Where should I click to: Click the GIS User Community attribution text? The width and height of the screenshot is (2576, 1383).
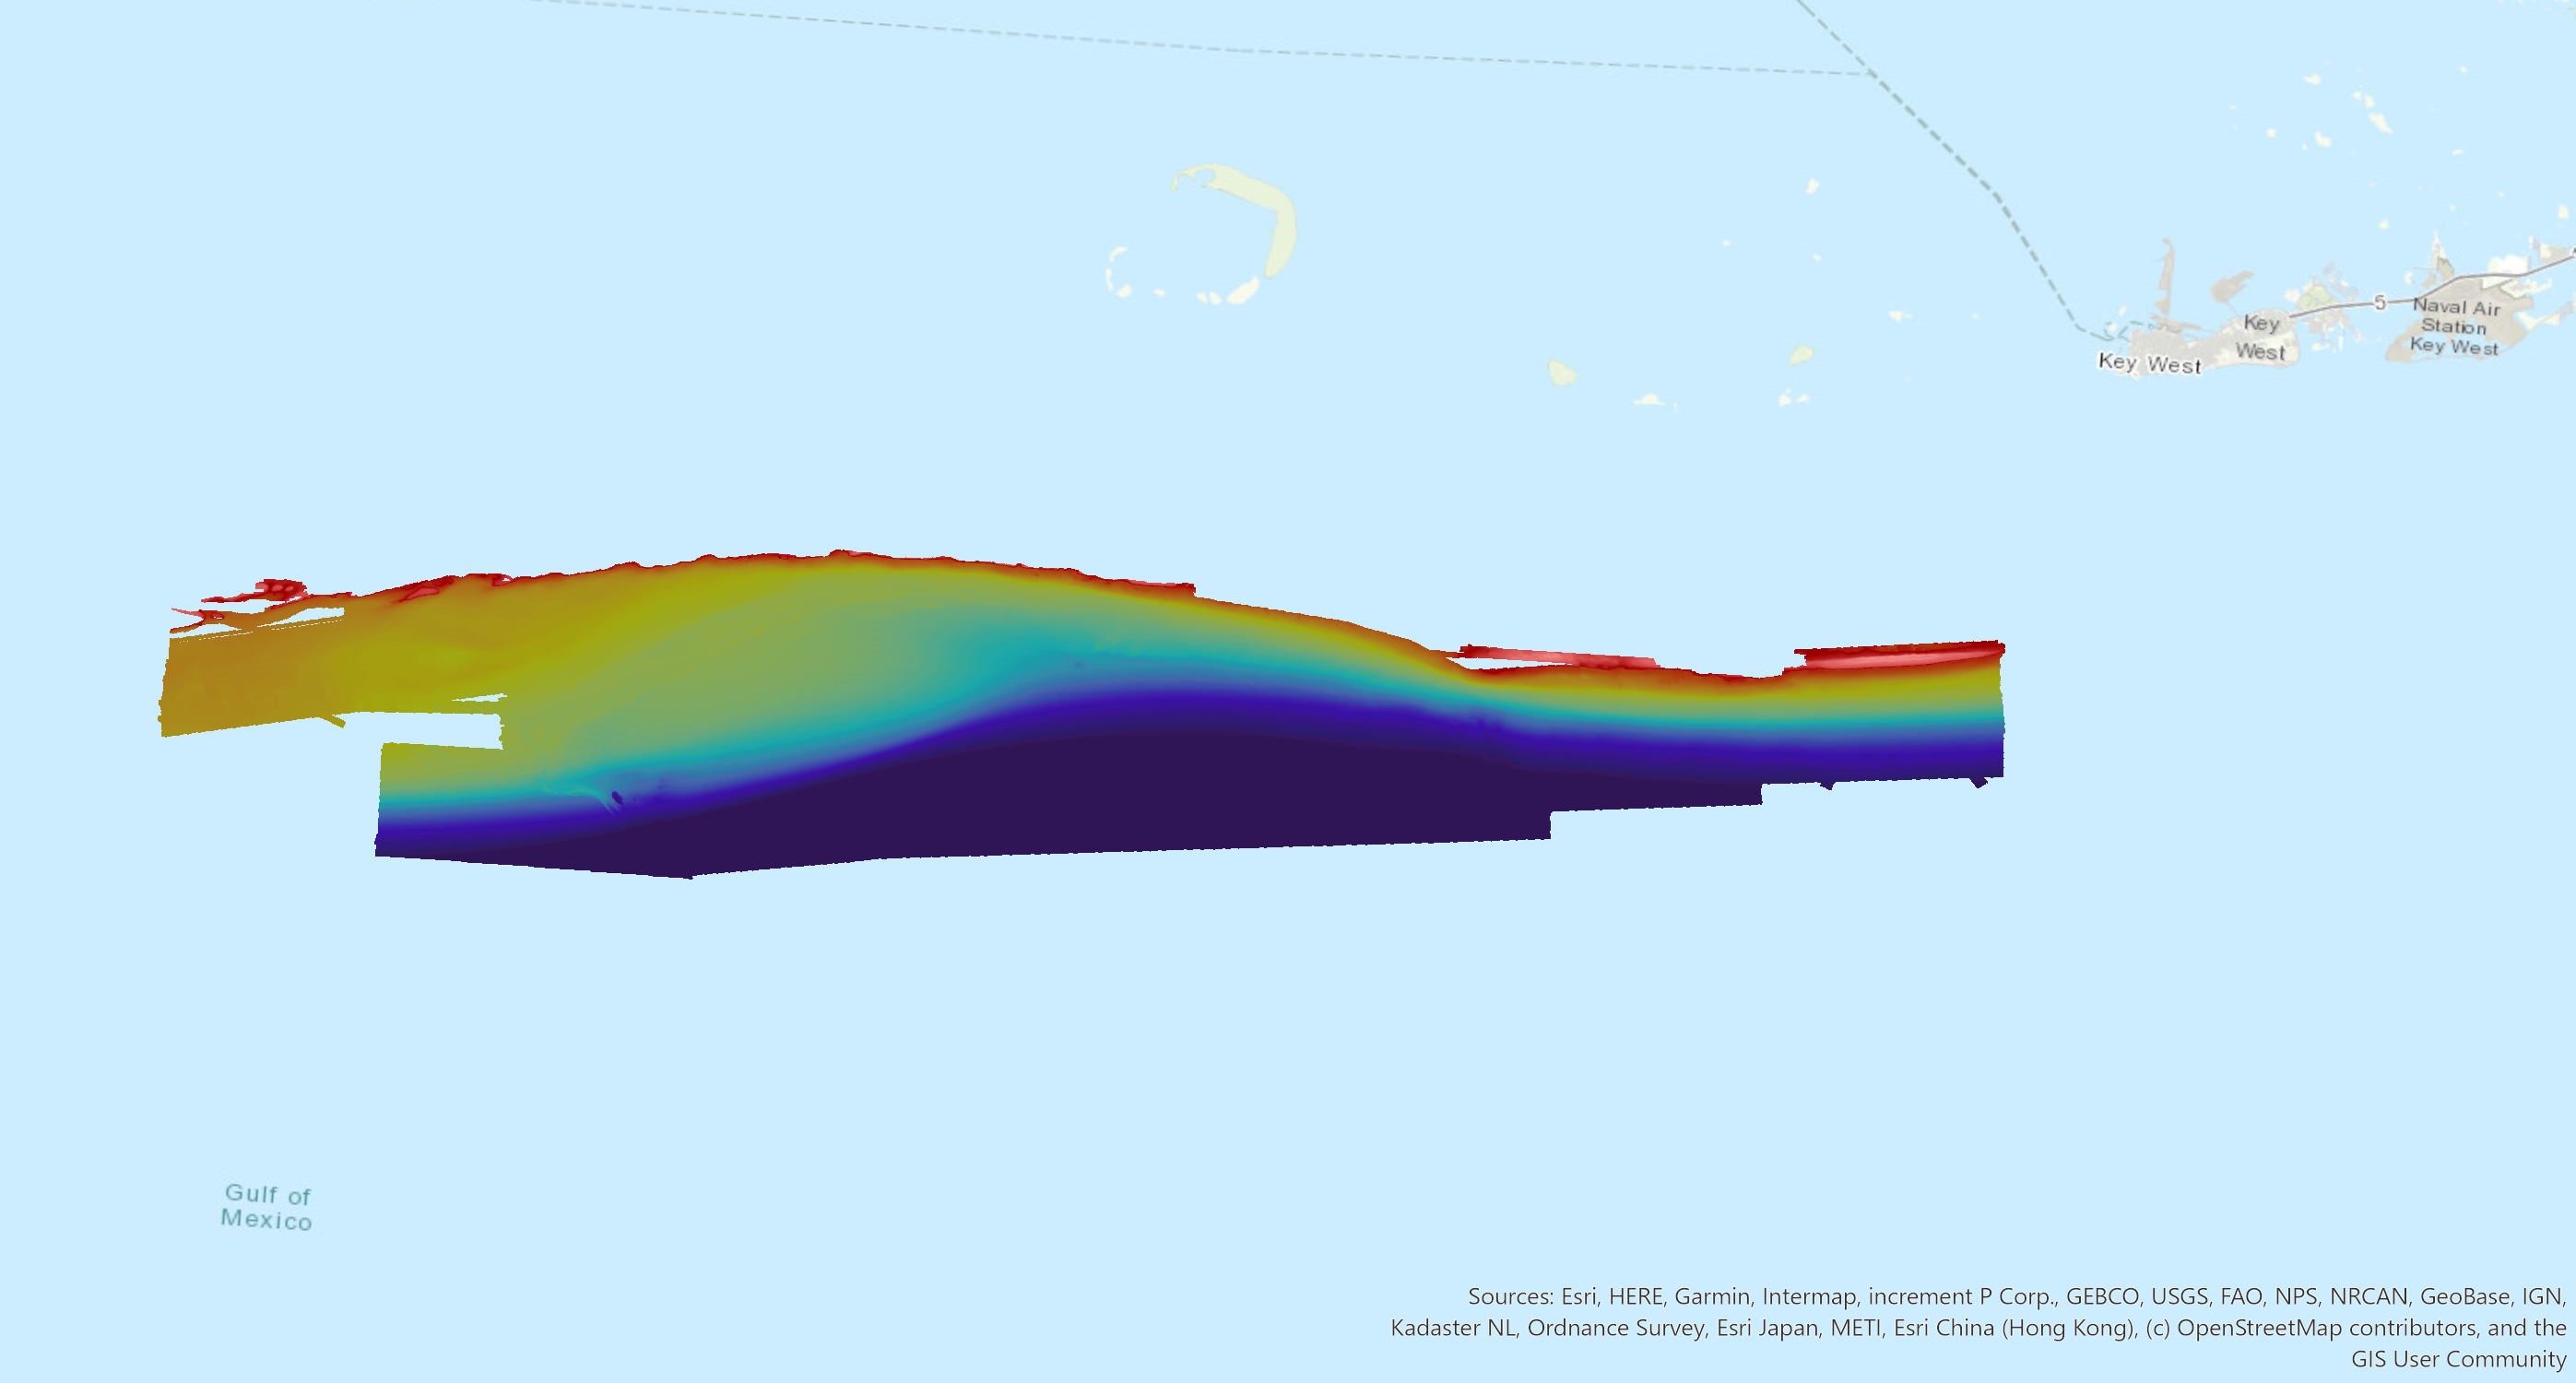(2458, 1359)
